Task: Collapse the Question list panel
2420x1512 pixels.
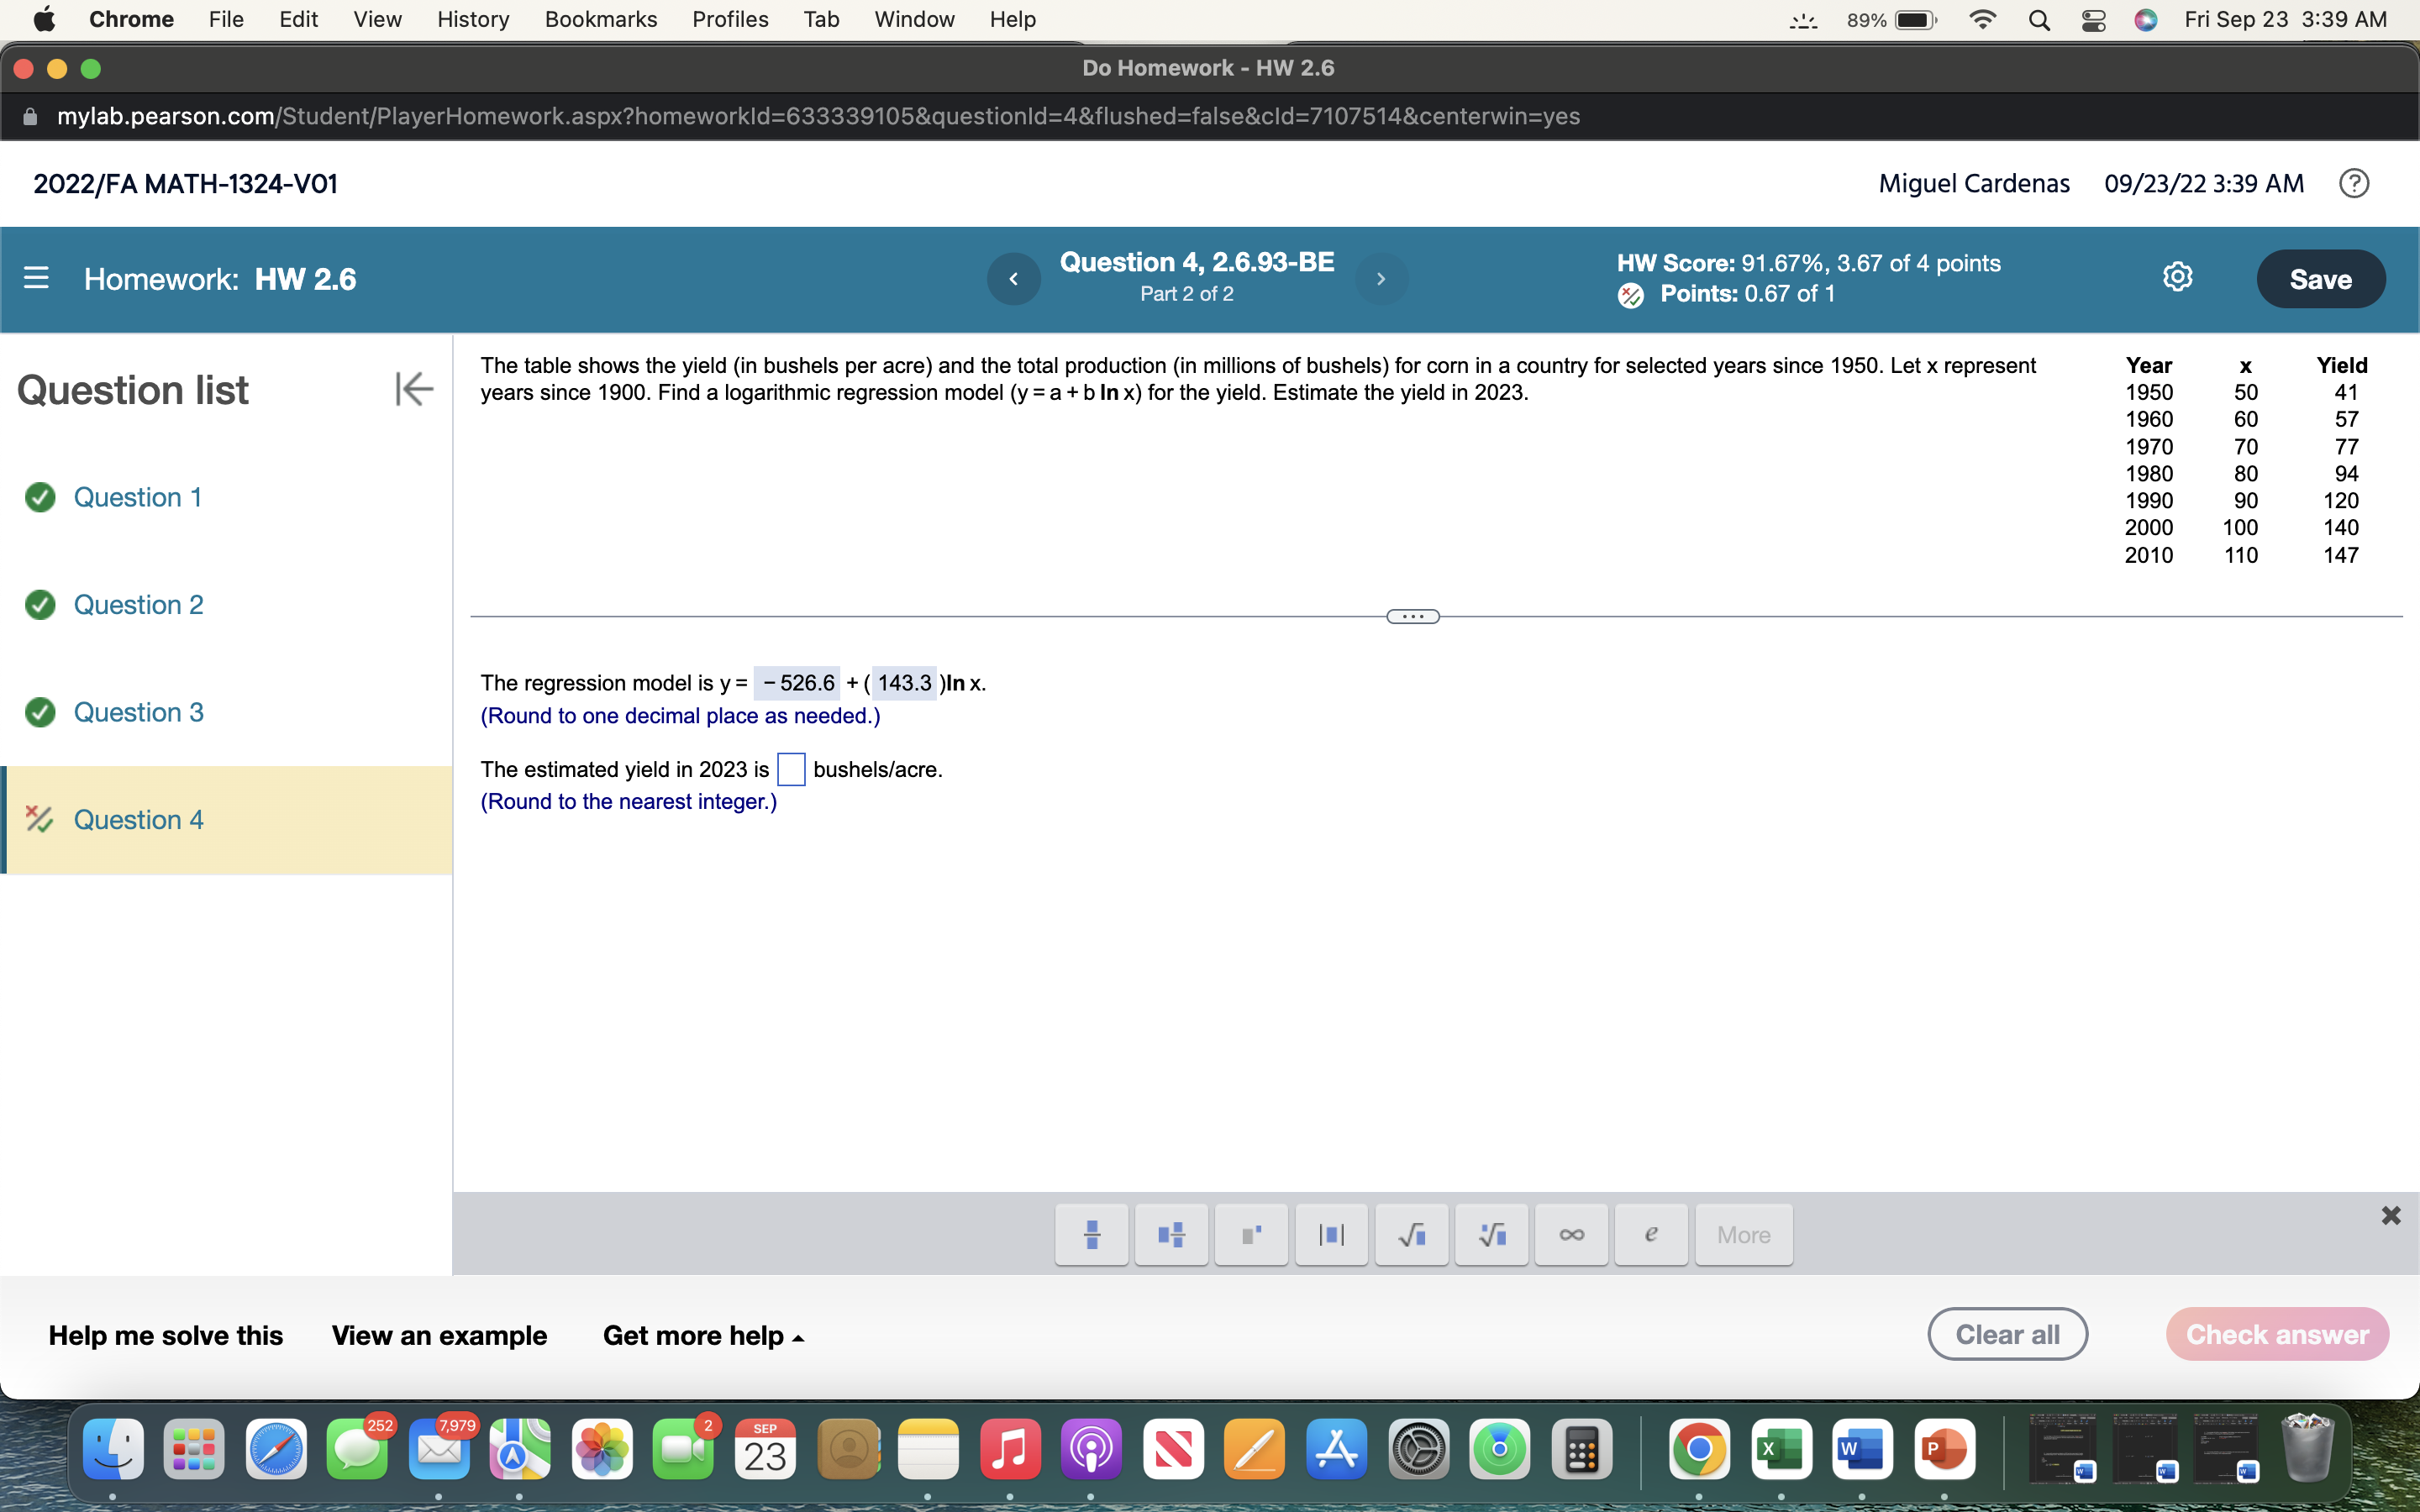Action: tap(412, 389)
